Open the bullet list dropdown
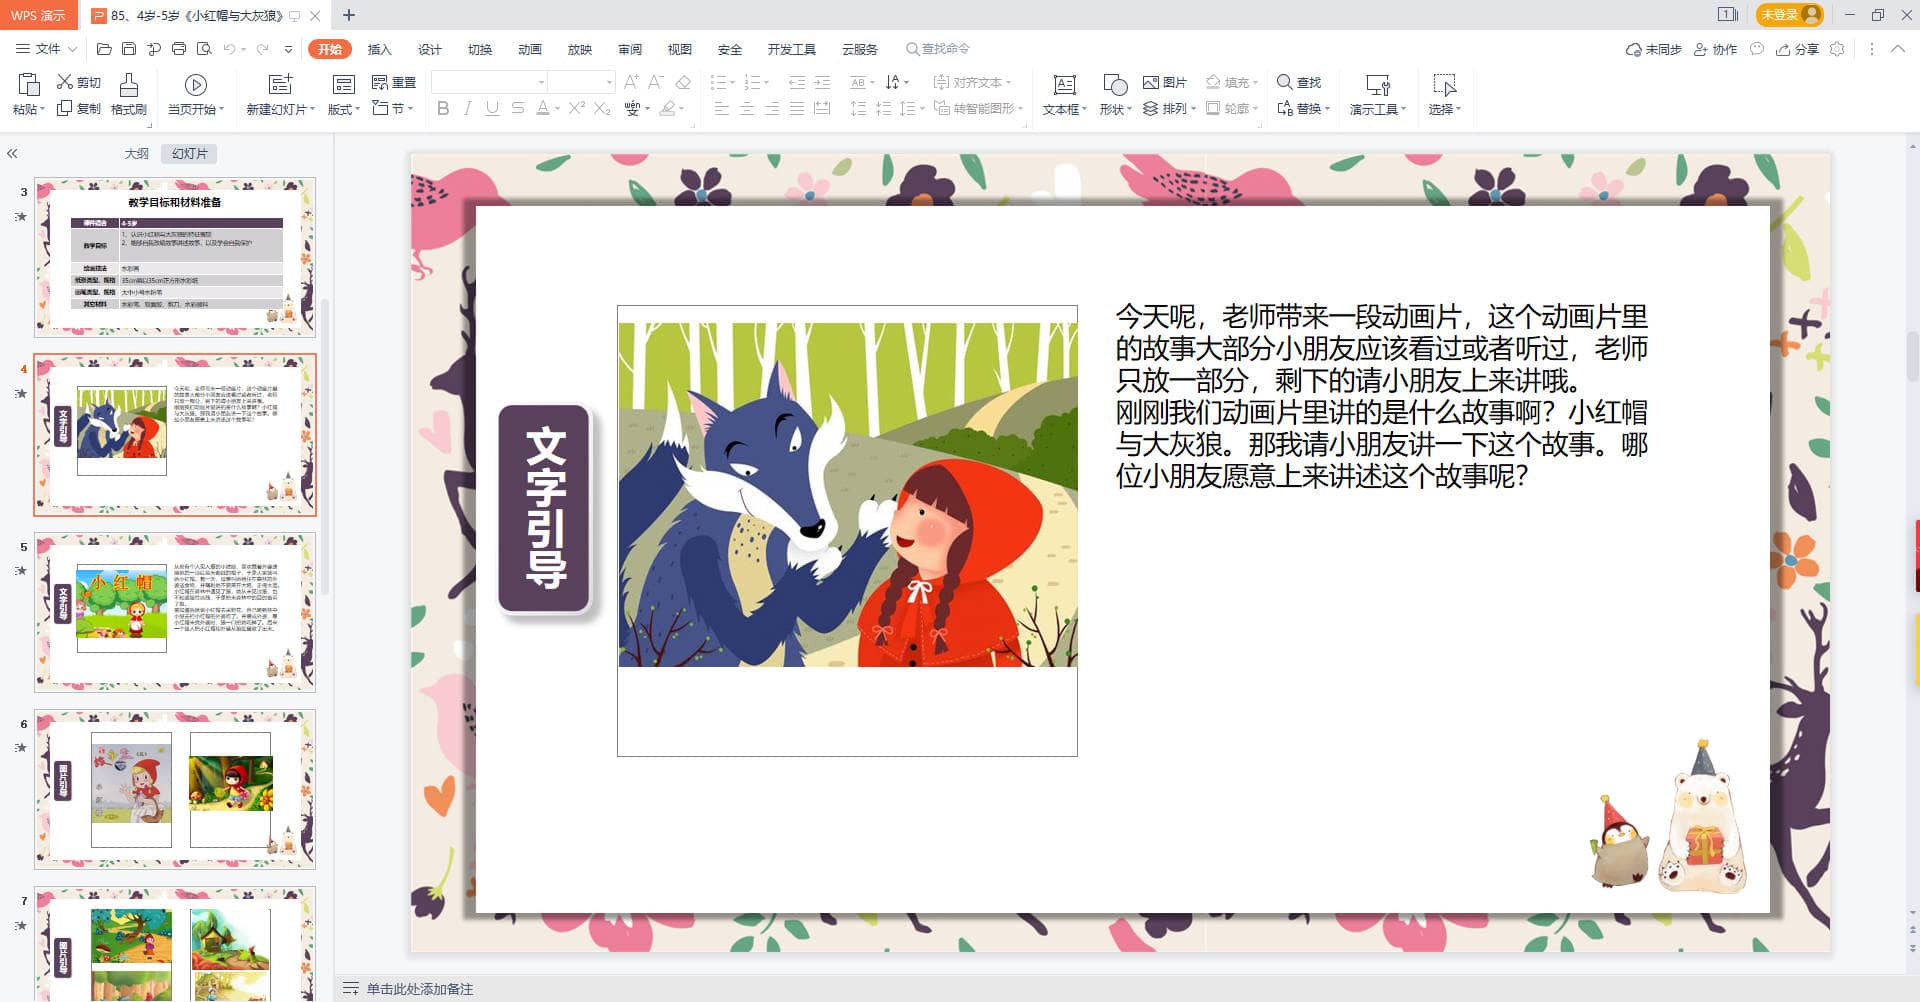The height and width of the screenshot is (1002, 1920). pyautogui.click(x=732, y=82)
